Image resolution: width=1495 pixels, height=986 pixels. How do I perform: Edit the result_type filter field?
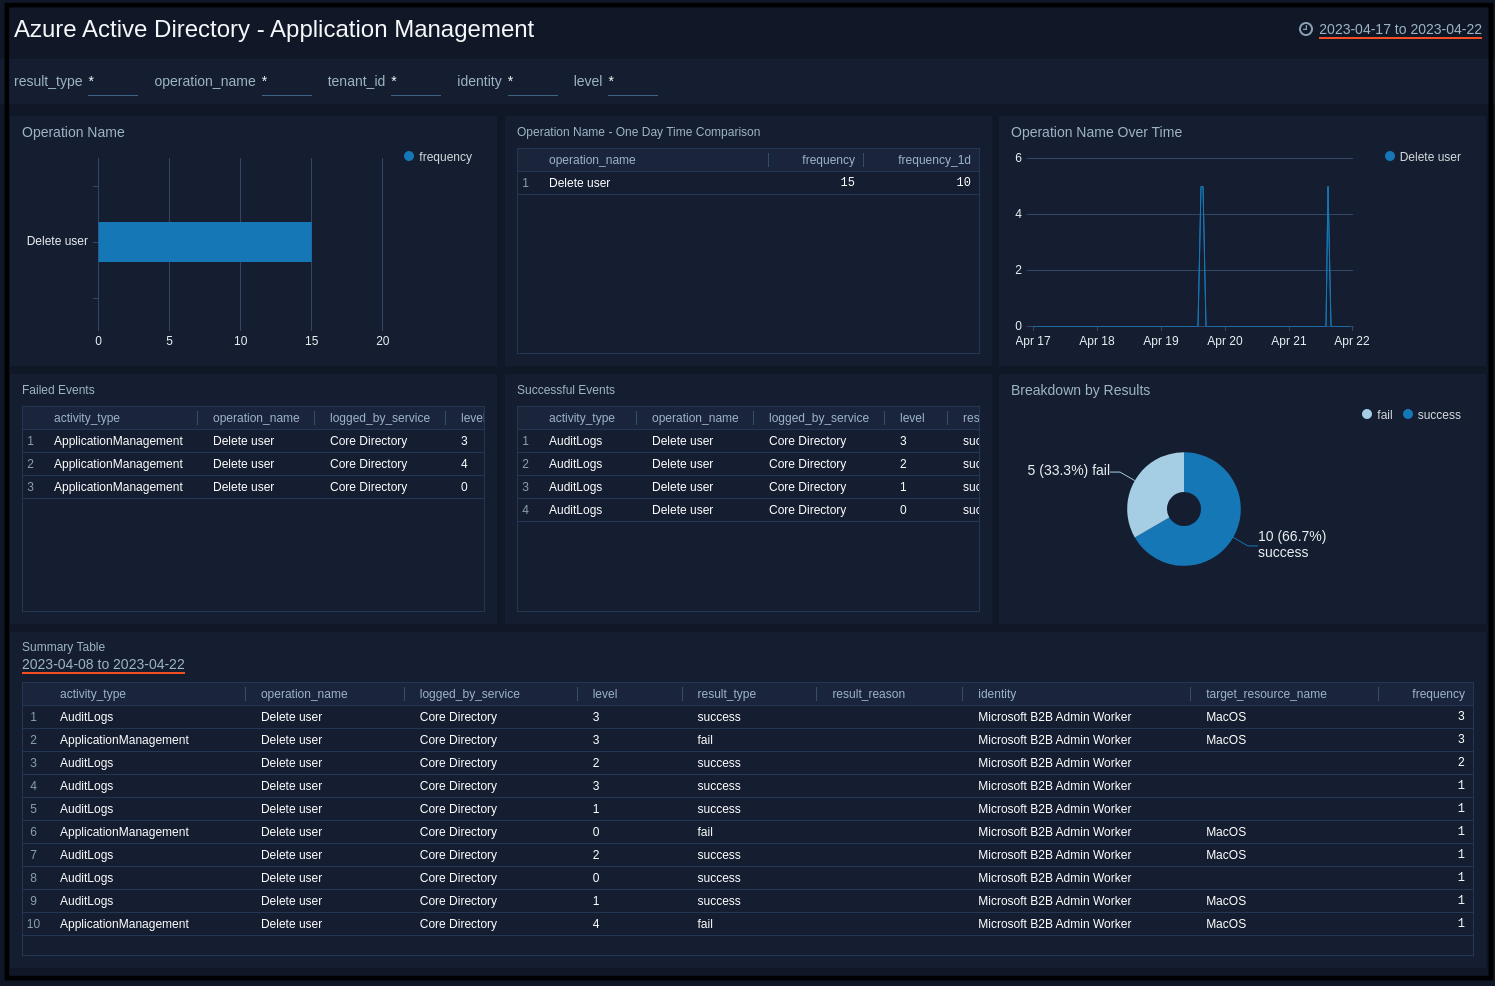(x=113, y=82)
